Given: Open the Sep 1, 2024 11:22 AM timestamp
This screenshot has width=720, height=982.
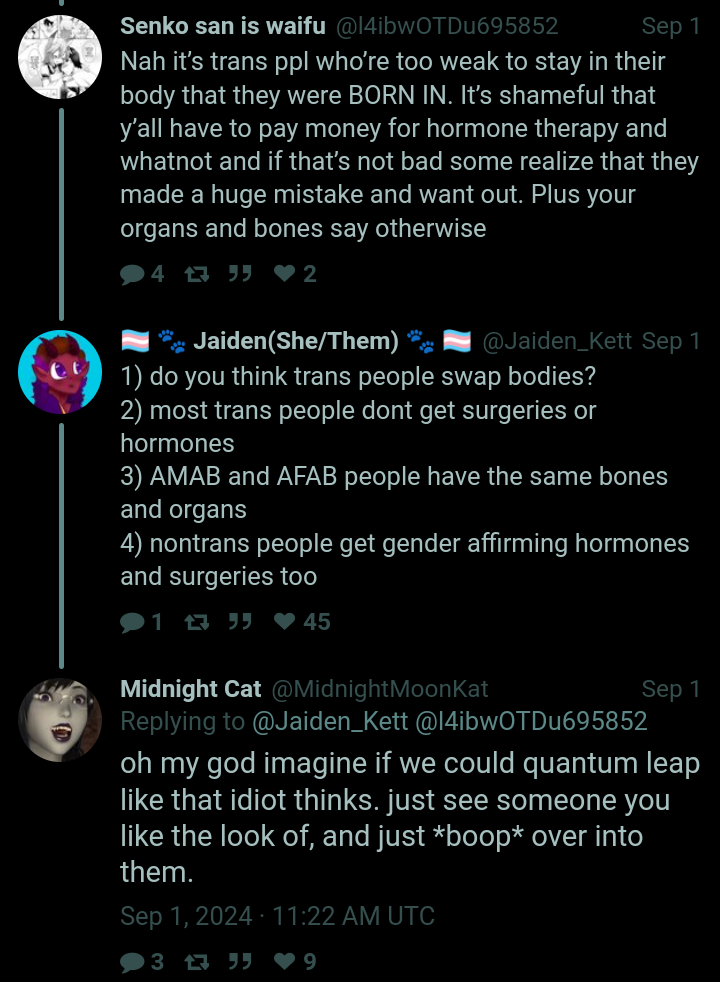Looking at the screenshot, I should click(277, 916).
